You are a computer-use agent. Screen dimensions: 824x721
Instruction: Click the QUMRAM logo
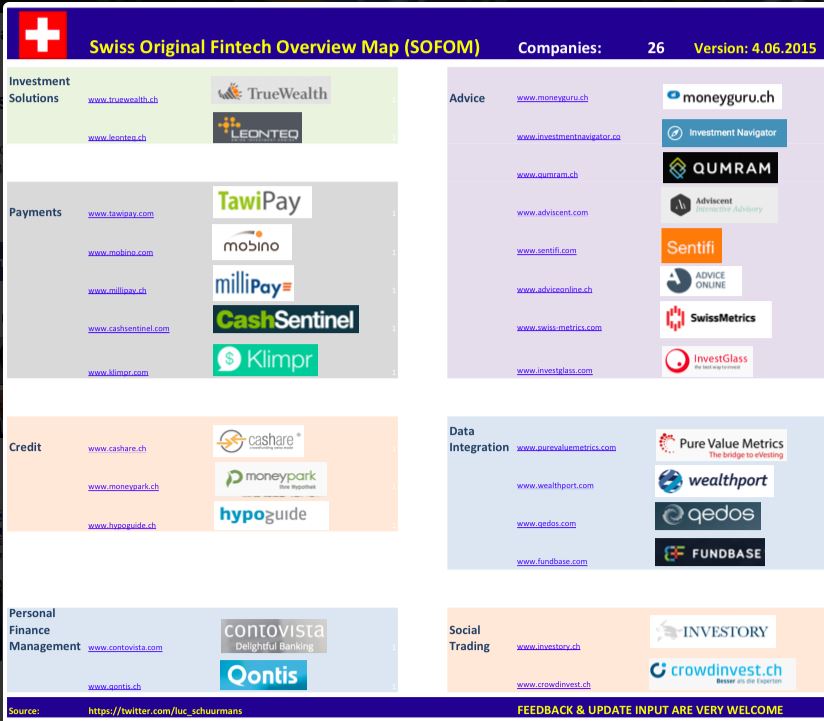(720, 168)
